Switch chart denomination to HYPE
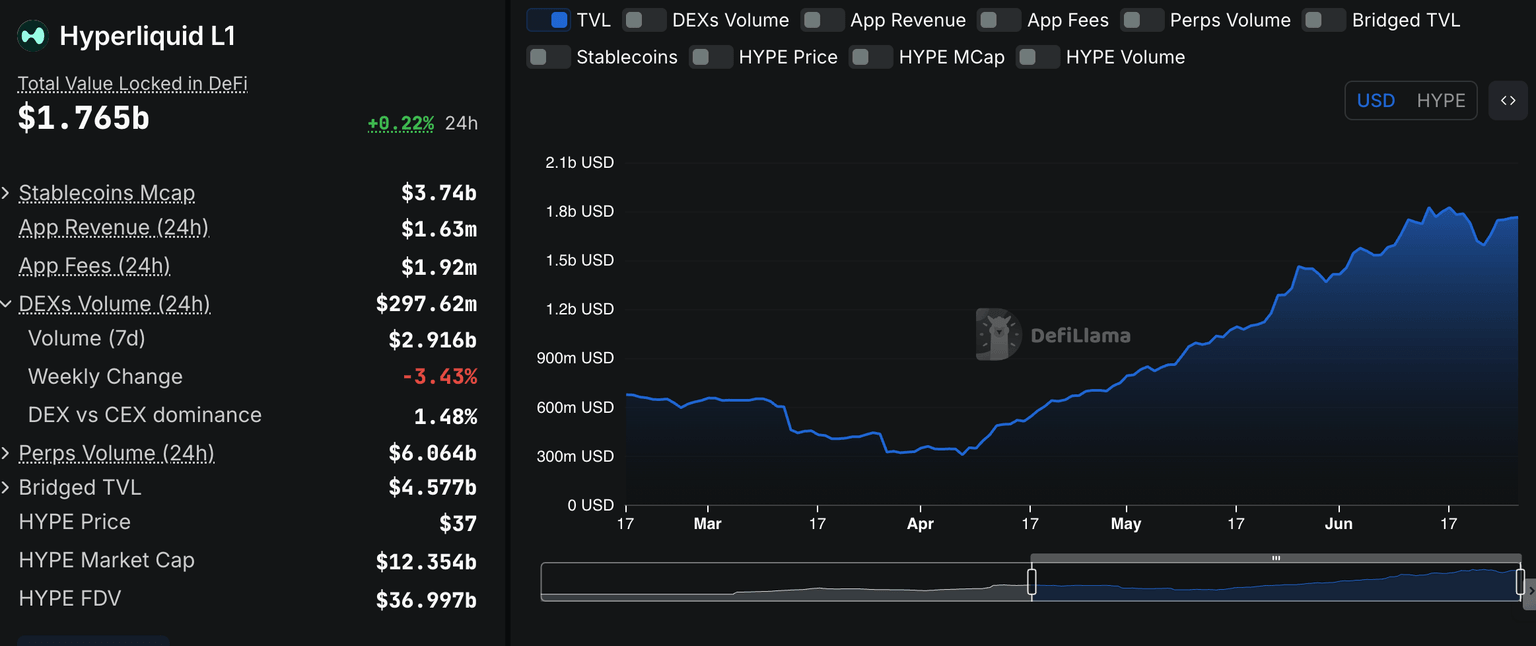Screen dimensions: 1536x646 (x=1440, y=101)
